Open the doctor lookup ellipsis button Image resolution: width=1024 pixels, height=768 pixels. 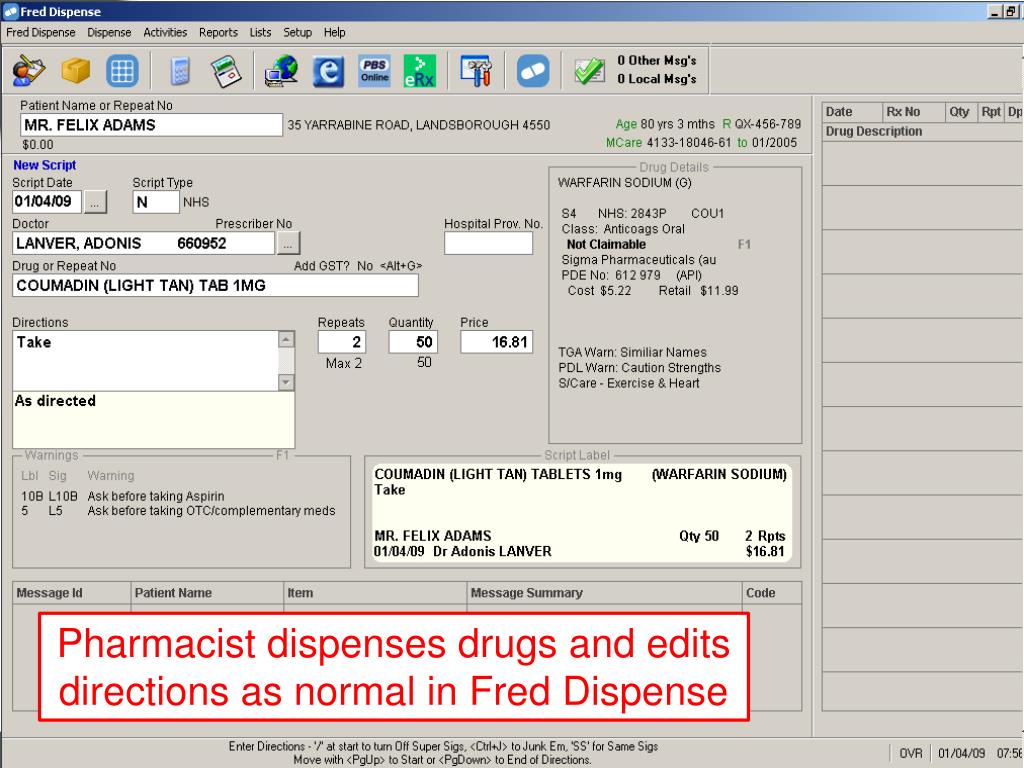[x=288, y=244]
